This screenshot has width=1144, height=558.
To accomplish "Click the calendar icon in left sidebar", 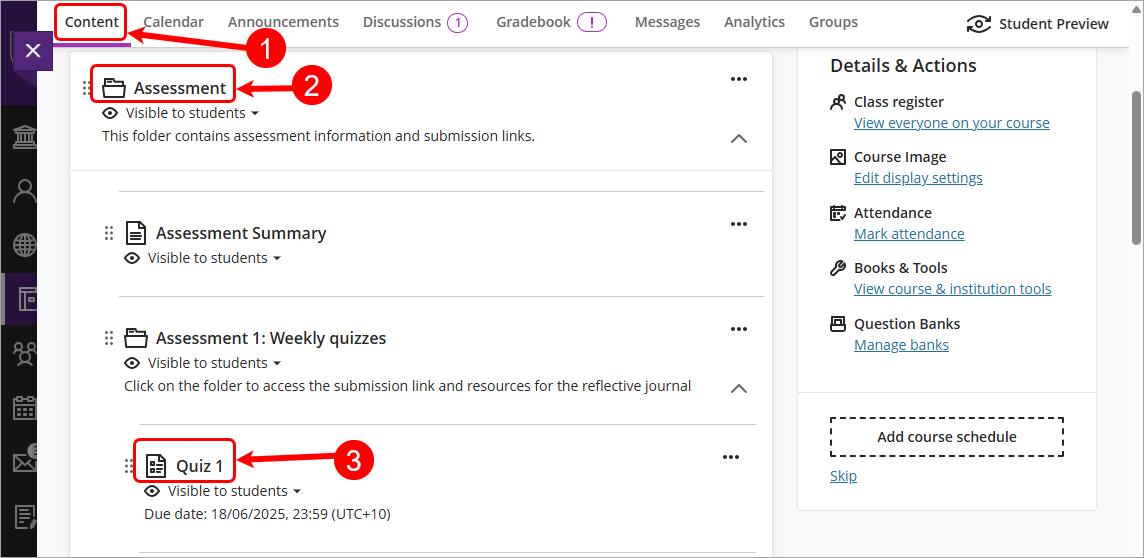I will (x=26, y=408).
